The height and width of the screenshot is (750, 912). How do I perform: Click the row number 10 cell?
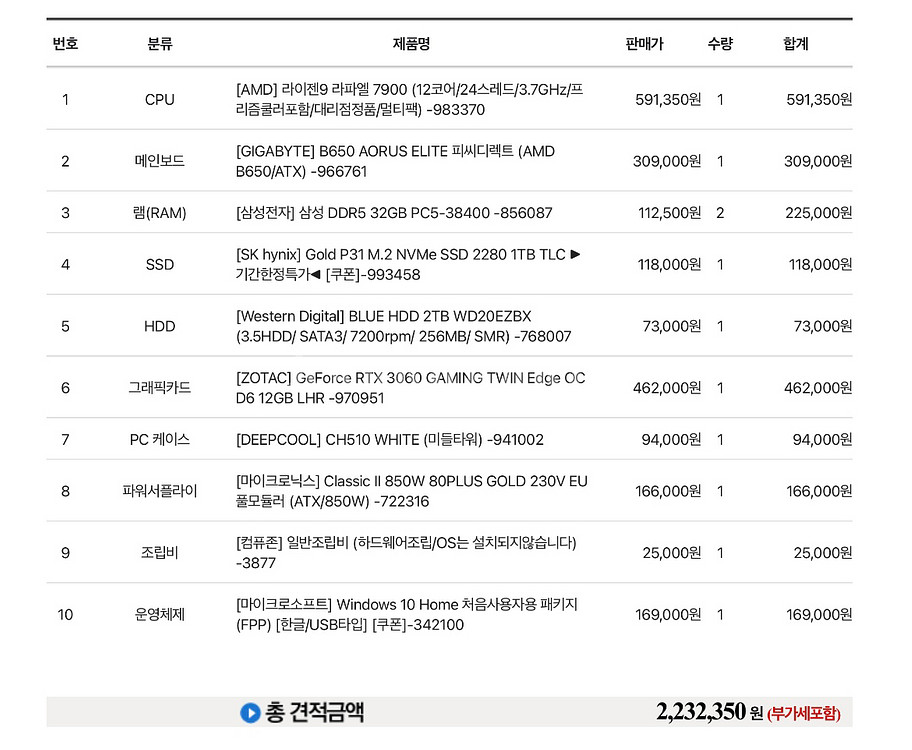pyautogui.click(x=65, y=614)
